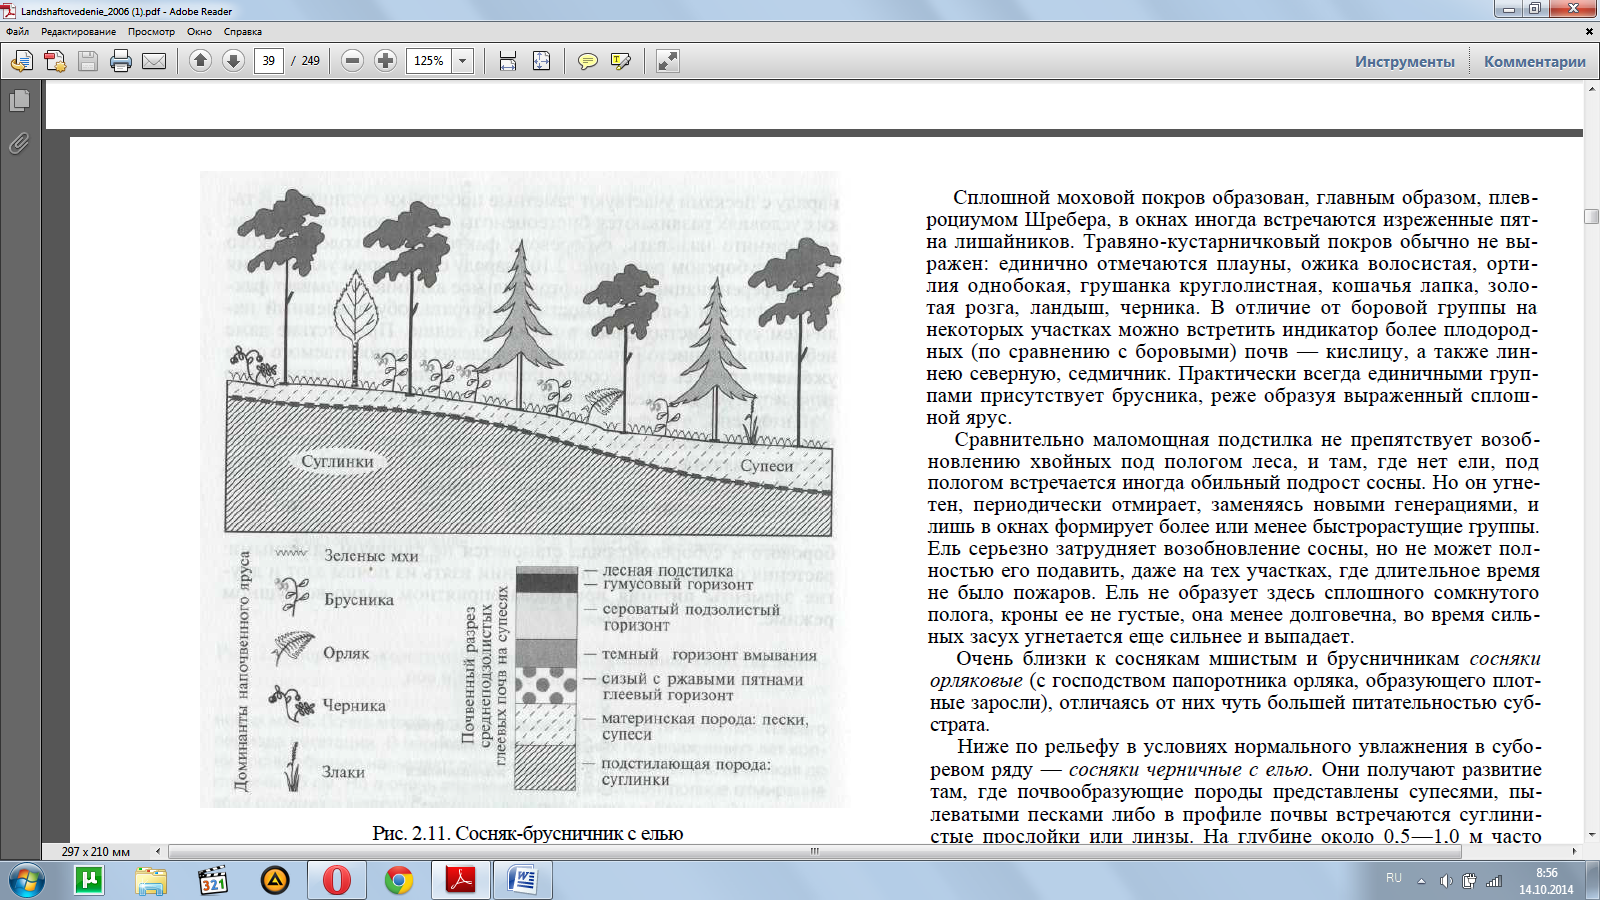Open the Инструменты pane
Viewport: 1600px width, 900px height.
[1405, 61]
